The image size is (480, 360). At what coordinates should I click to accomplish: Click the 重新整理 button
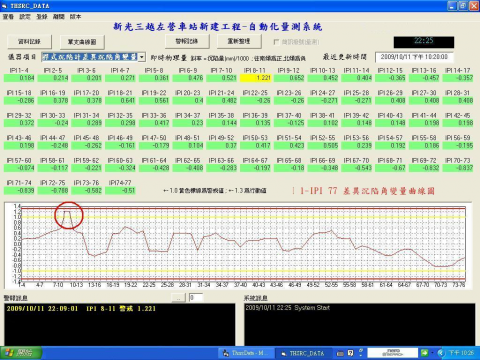tap(239, 41)
